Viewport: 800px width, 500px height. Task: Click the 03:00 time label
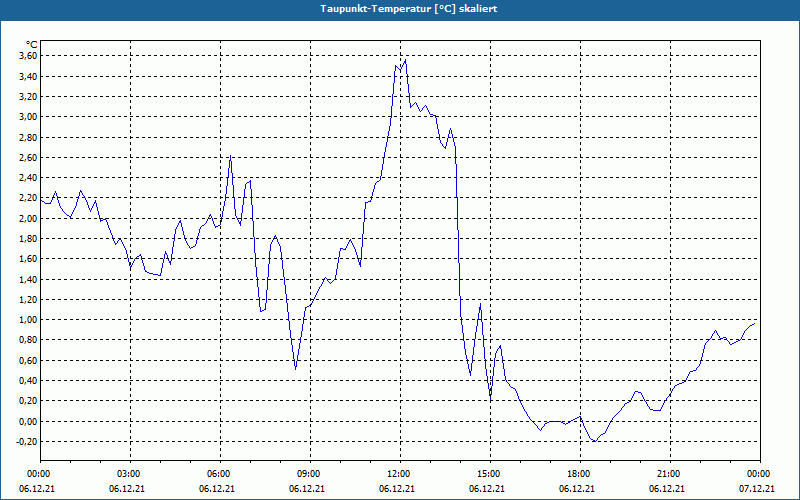pos(131,474)
